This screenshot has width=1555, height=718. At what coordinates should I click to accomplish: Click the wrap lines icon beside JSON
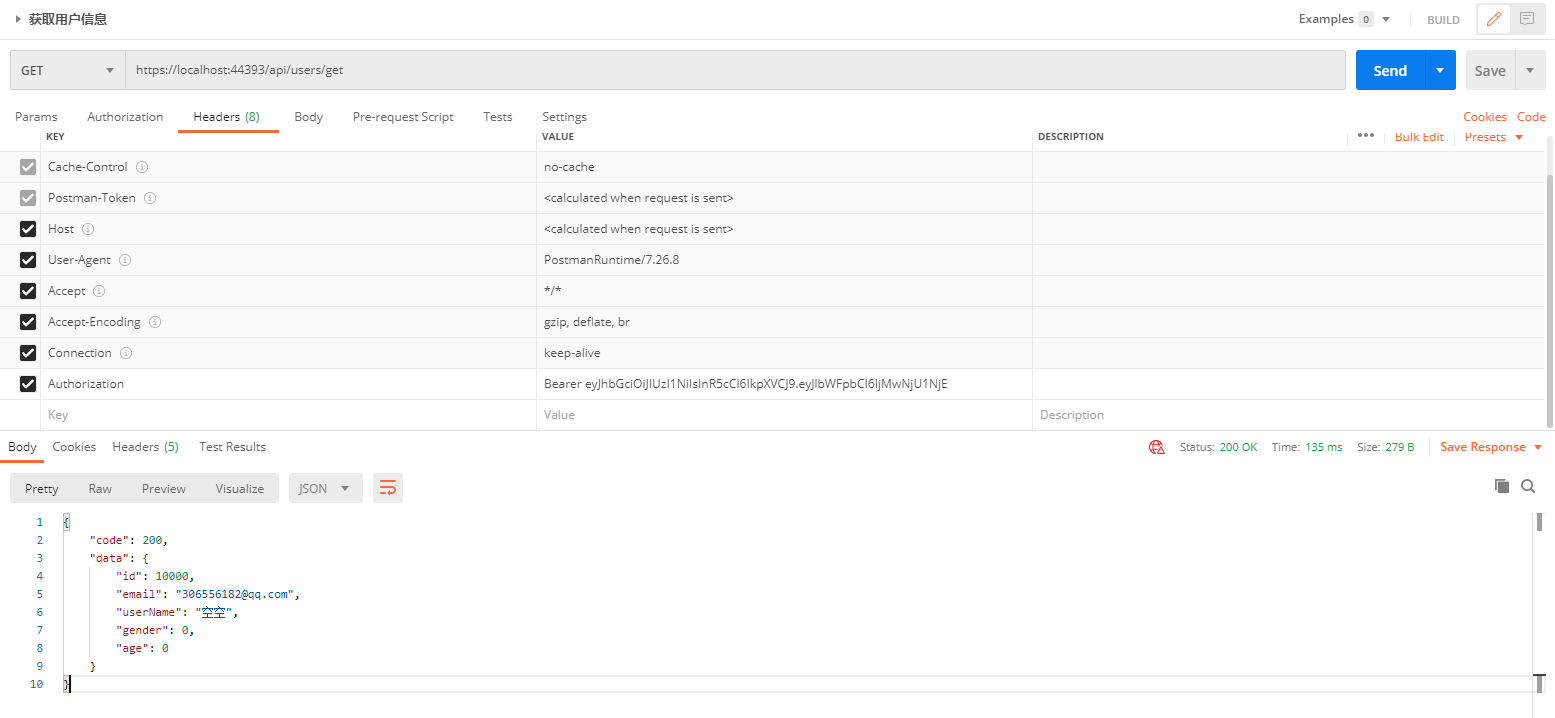388,488
